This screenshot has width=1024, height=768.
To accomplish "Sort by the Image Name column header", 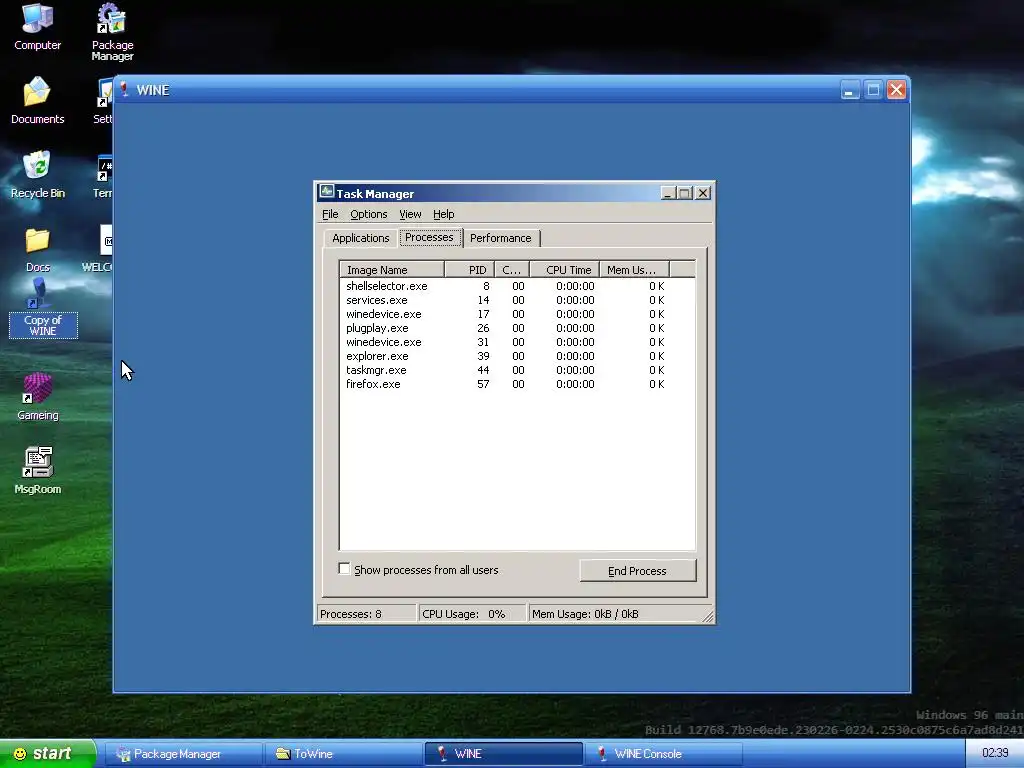I will tap(392, 270).
